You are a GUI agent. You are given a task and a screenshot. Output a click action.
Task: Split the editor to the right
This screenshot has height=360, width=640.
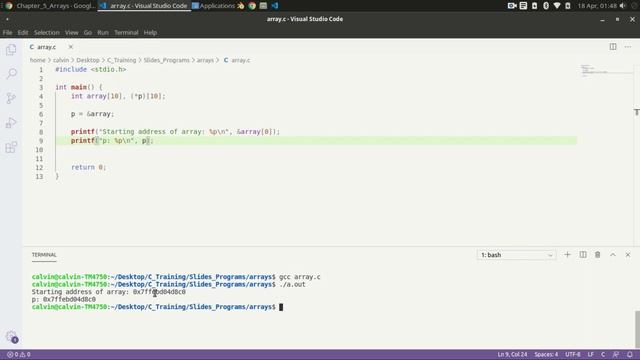click(x=613, y=47)
